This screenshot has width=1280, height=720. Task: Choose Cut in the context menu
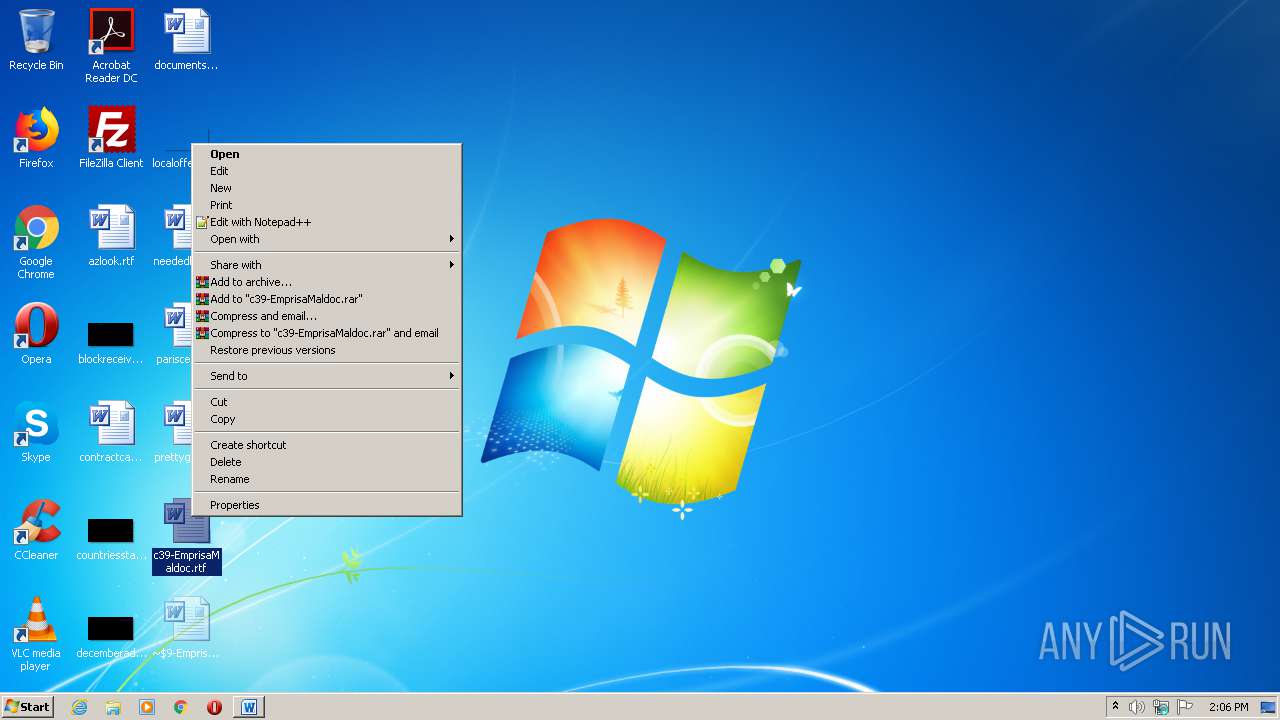click(x=327, y=402)
